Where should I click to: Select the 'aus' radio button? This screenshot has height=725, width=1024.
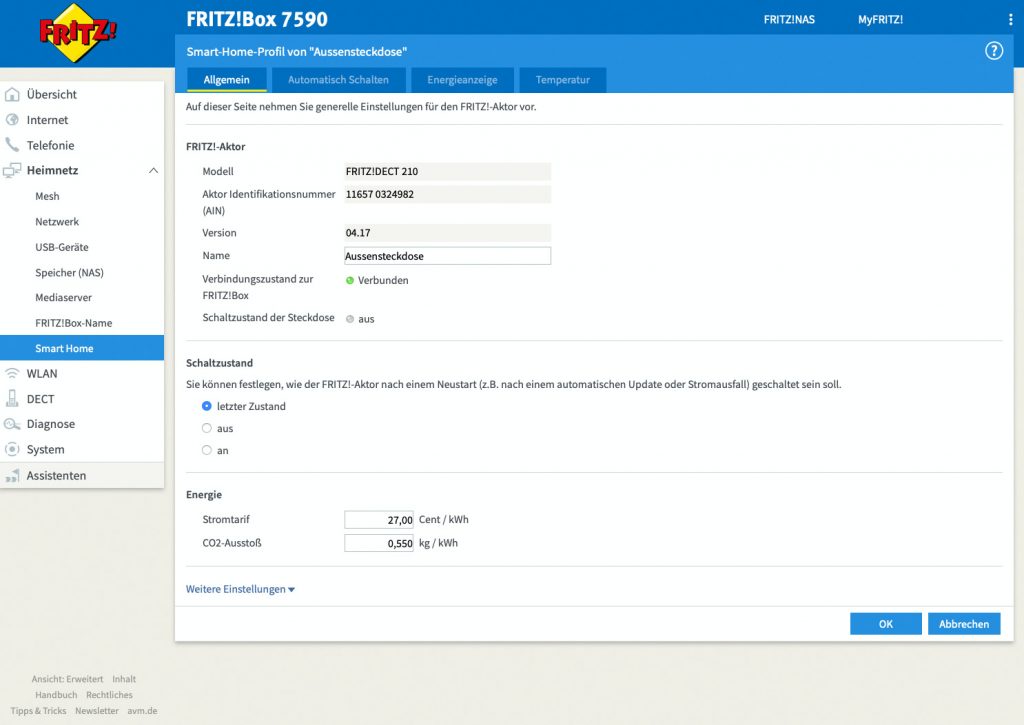click(206, 428)
